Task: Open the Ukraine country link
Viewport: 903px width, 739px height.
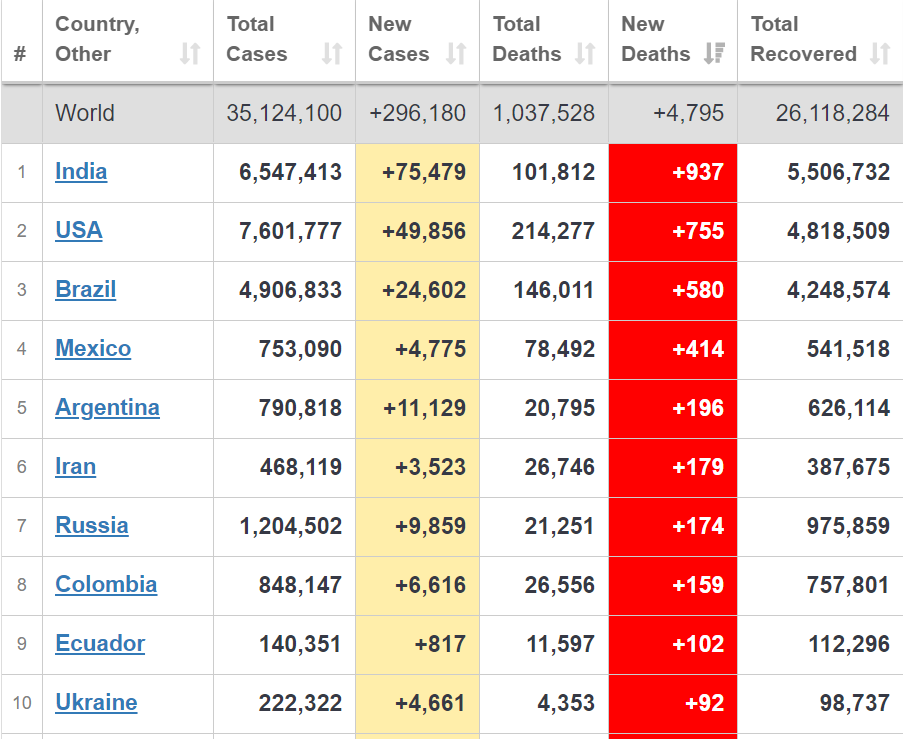Action: click(x=96, y=703)
